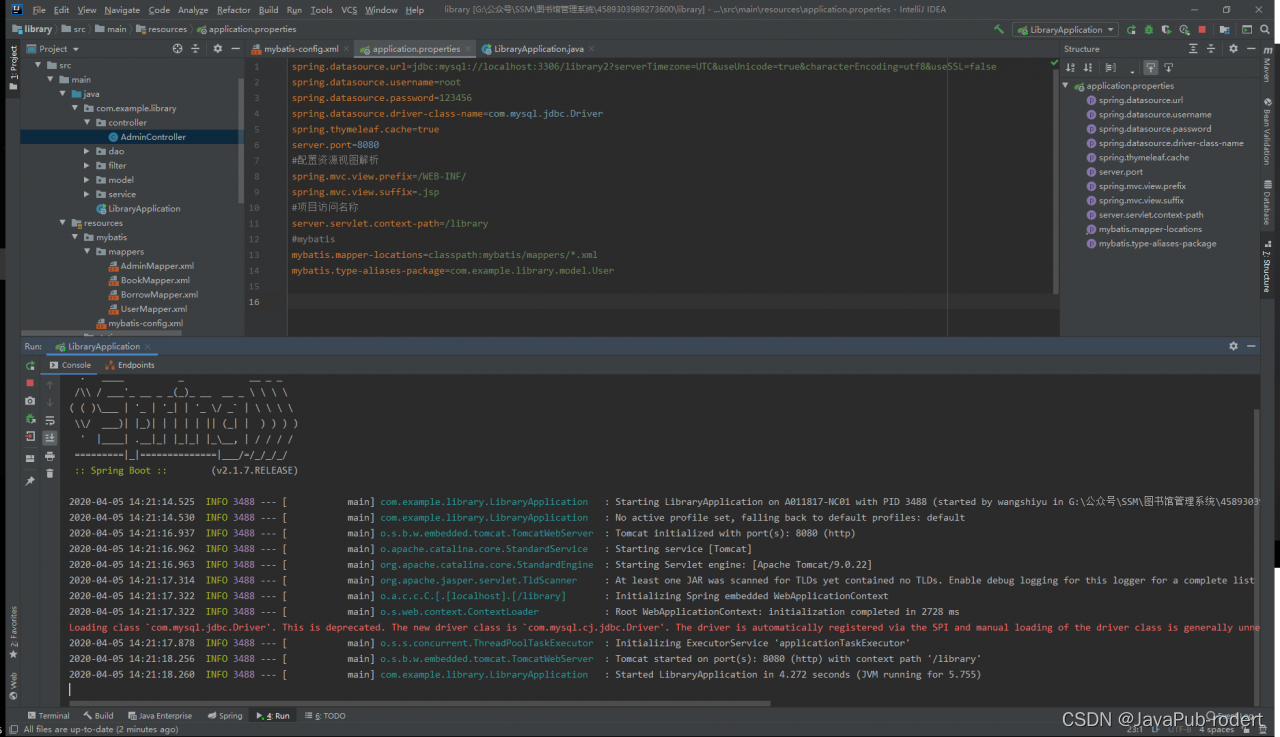Open the VCS menu
Viewport: 1280px width, 737px height.
coord(348,10)
